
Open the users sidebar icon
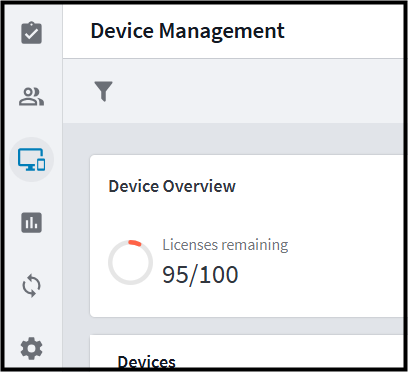point(31,96)
